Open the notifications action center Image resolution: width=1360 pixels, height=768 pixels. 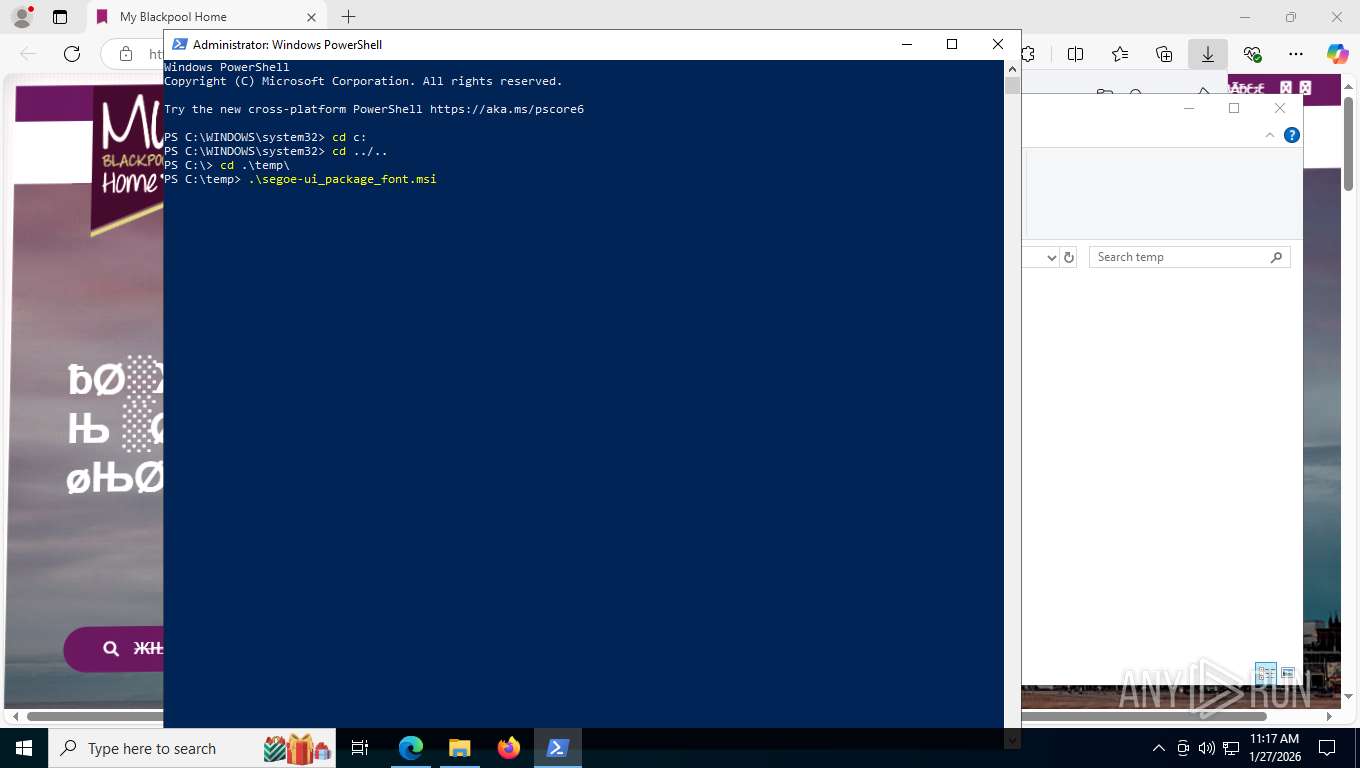pyautogui.click(x=1327, y=748)
